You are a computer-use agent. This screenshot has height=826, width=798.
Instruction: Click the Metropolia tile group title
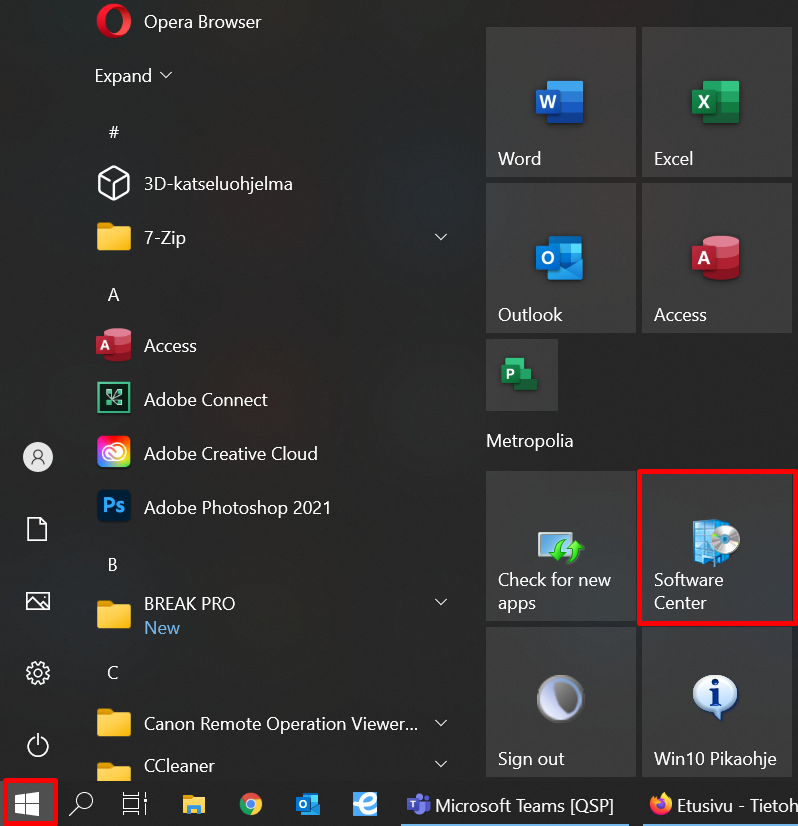[x=529, y=441]
